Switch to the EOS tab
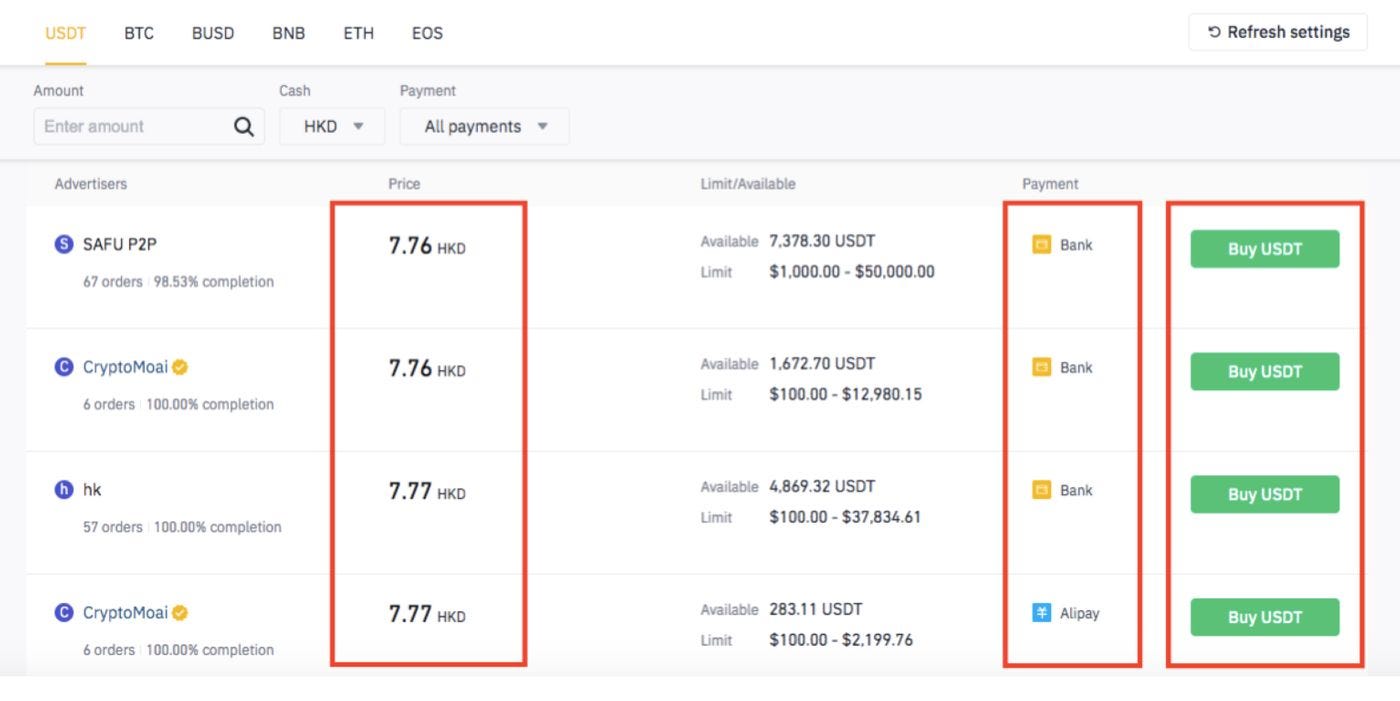The image size is (1400, 701). pos(427,33)
